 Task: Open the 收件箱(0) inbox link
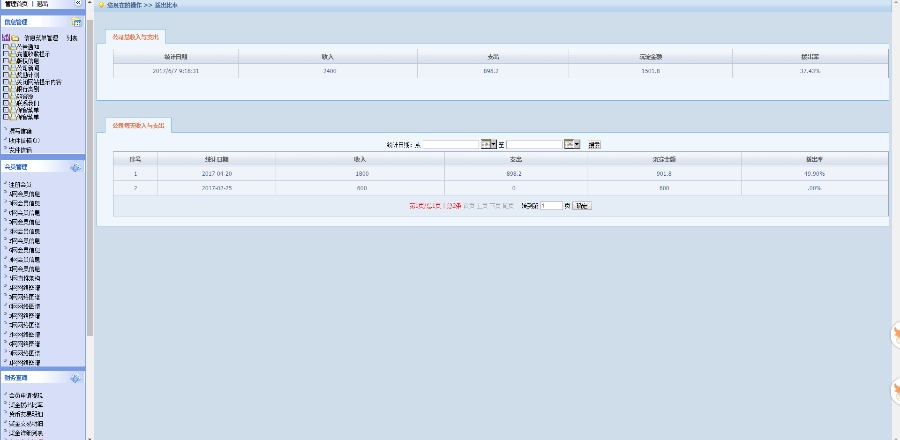(x=24, y=141)
